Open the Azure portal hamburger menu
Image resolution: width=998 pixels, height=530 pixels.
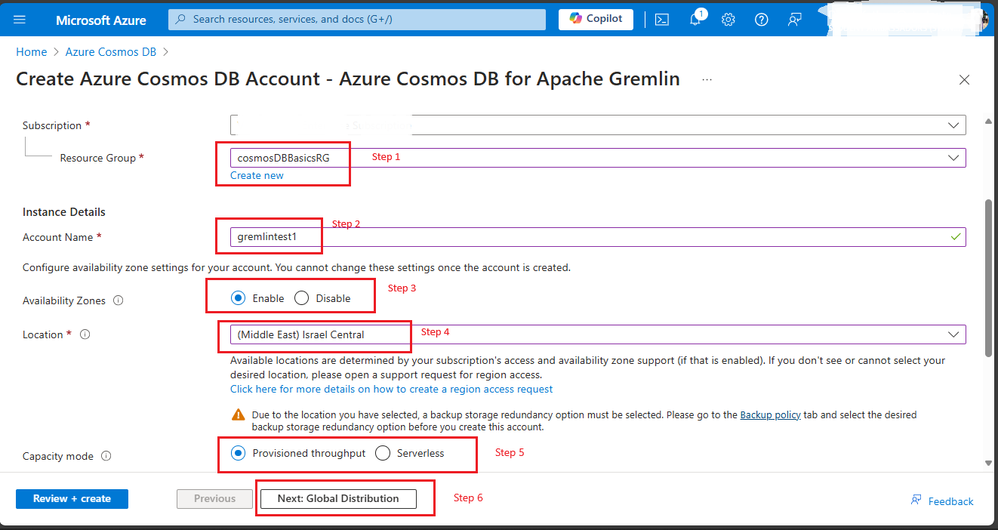pos(19,19)
